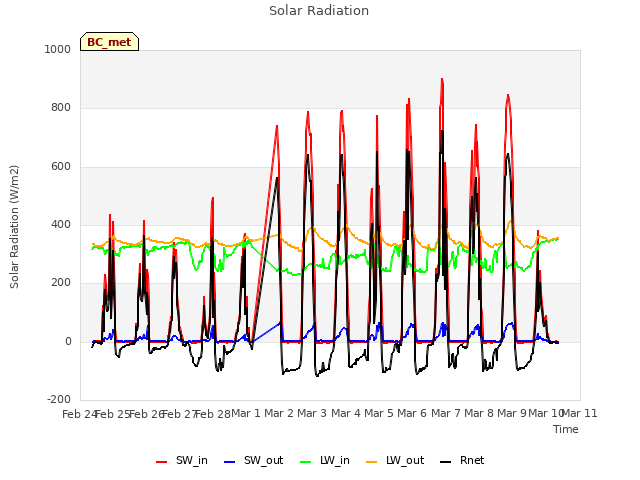This screenshot has width=640, height=480.
Task: Click the Mar 1 x-axis label
Action: pyautogui.click(x=246, y=413)
